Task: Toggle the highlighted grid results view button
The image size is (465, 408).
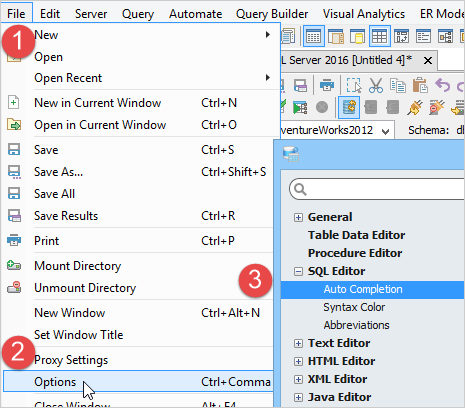Action: pos(379,36)
